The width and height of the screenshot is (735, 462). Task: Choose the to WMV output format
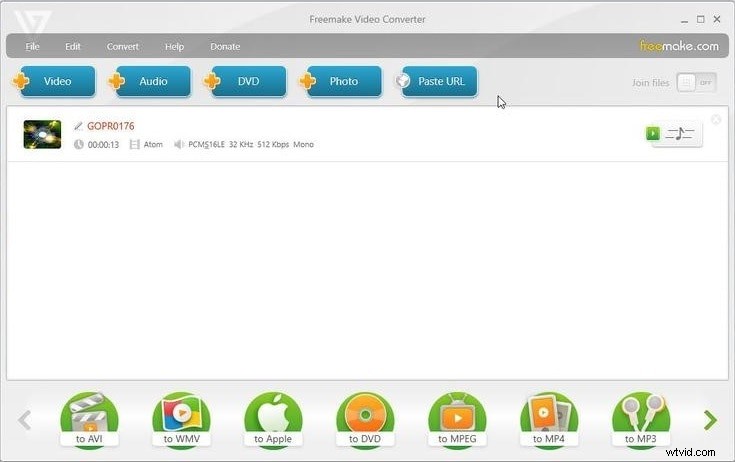[181, 420]
